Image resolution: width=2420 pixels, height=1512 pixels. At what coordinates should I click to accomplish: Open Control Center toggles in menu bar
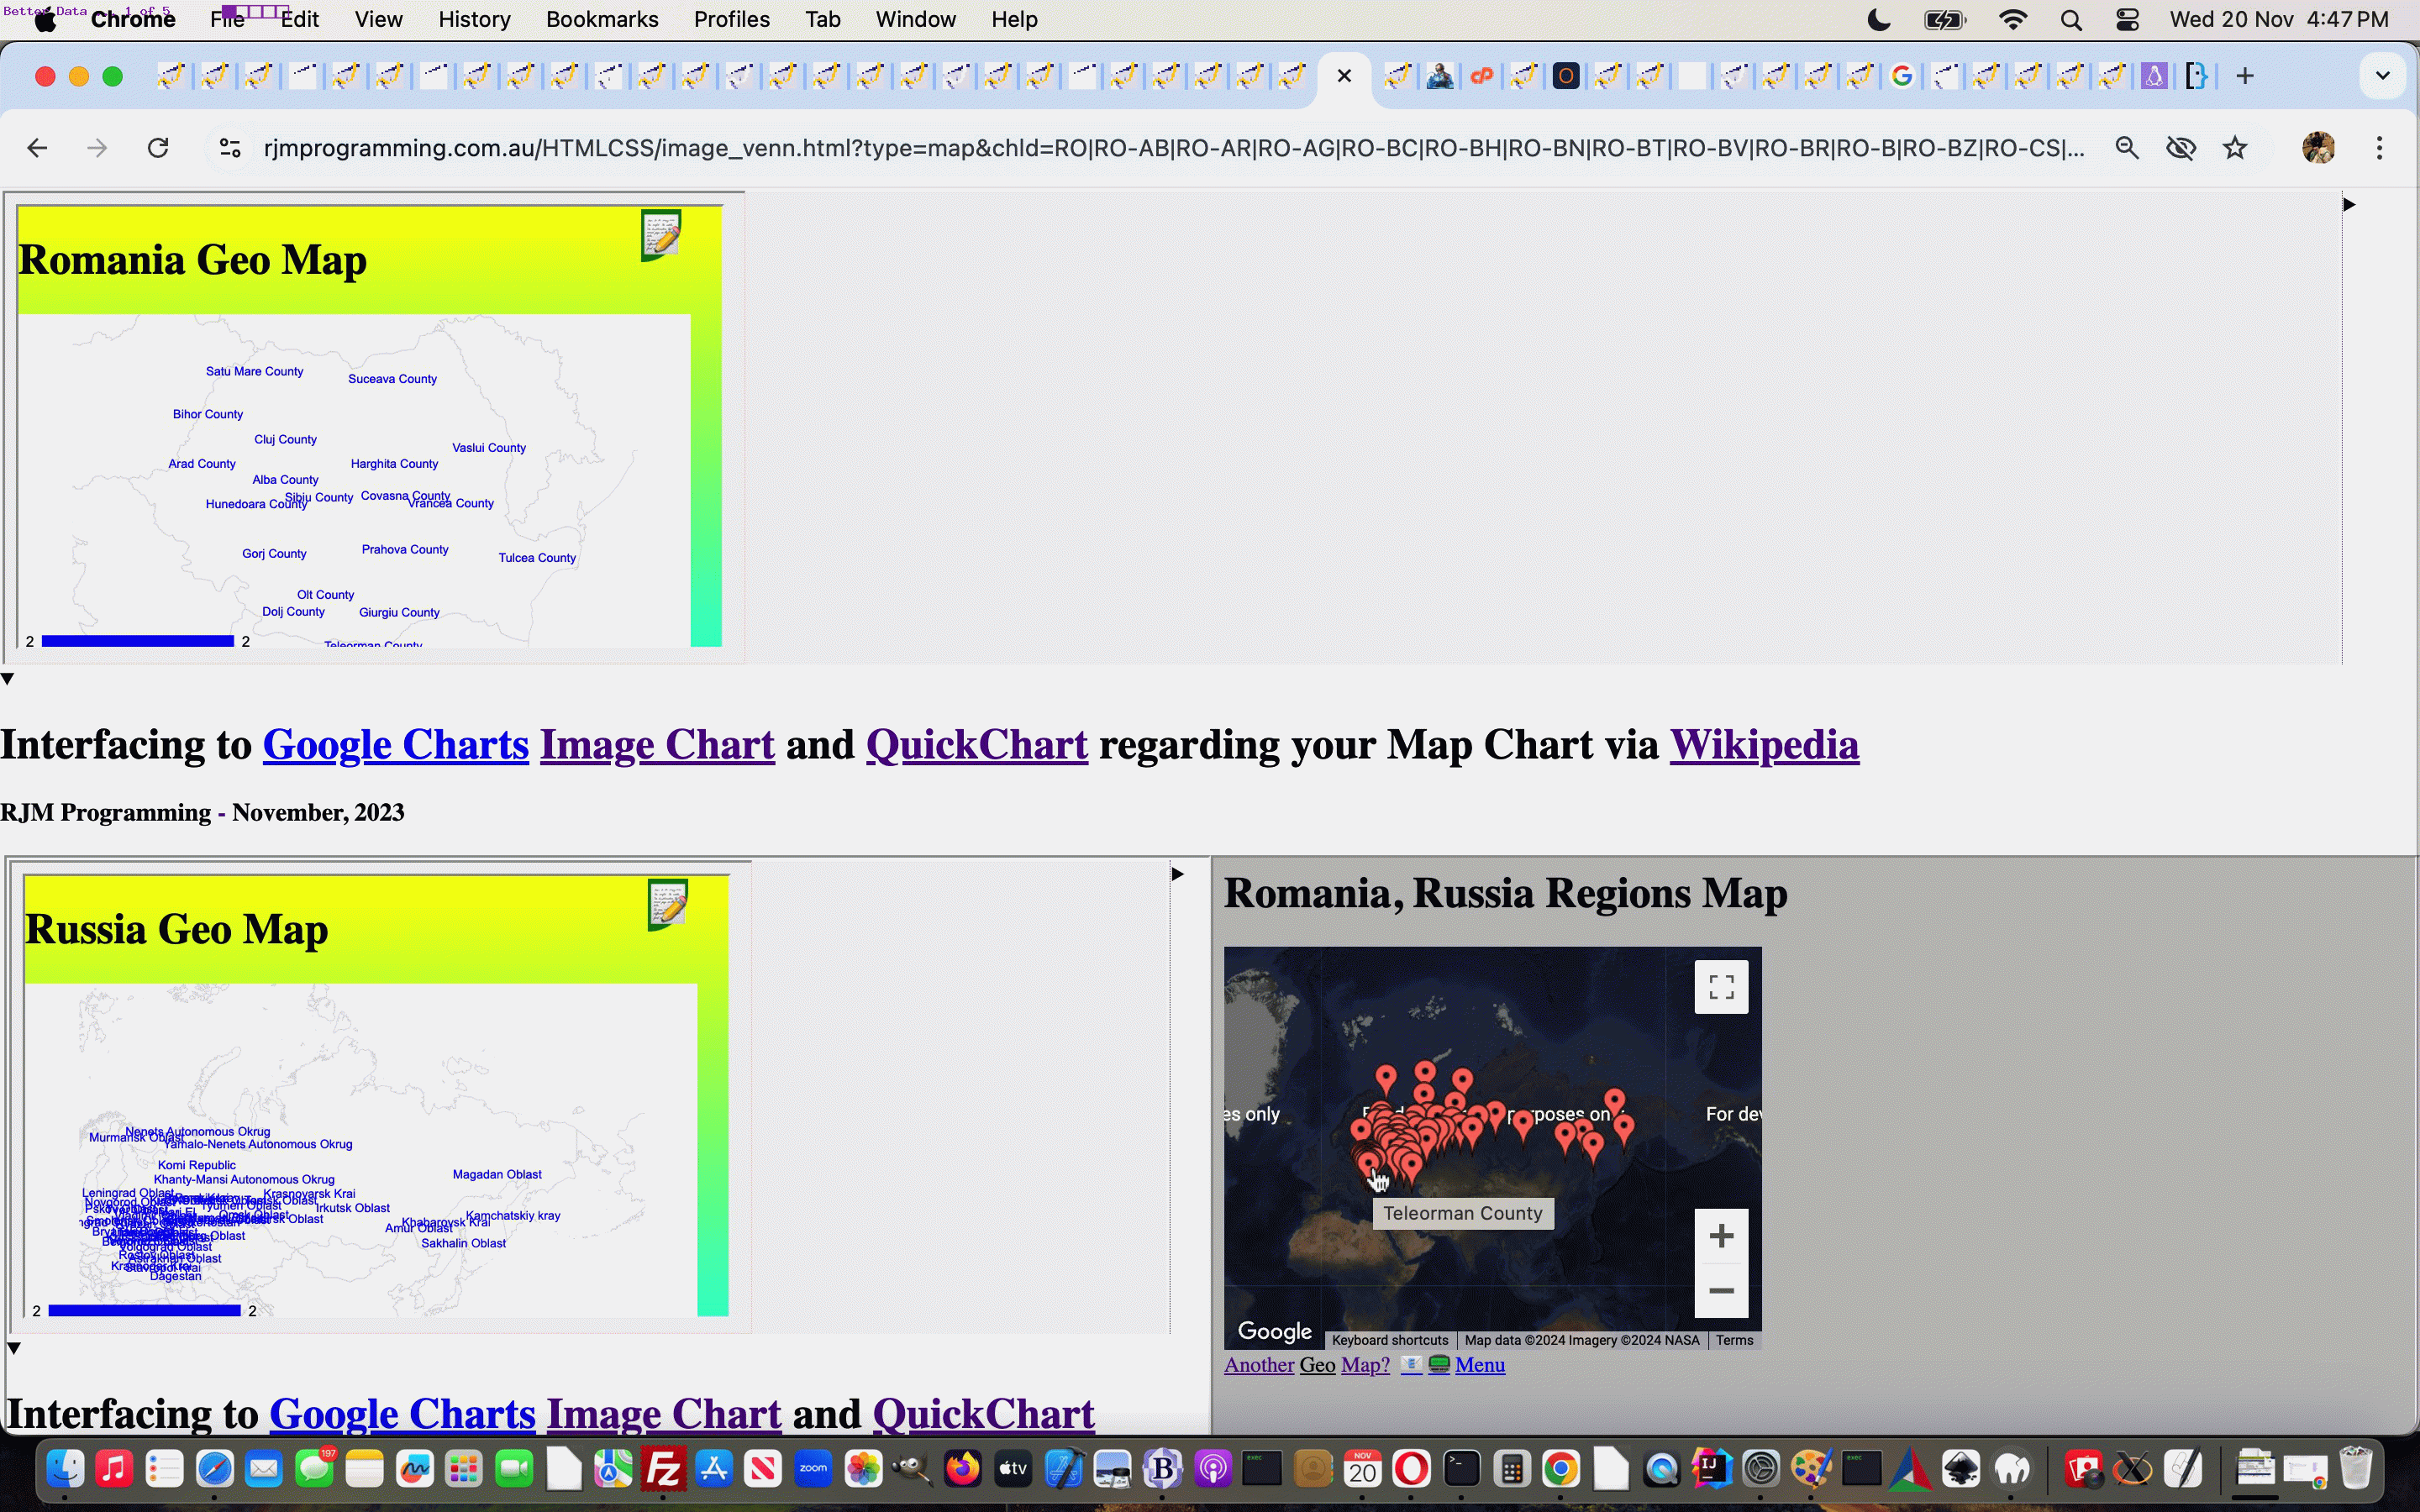click(2127, 20)
